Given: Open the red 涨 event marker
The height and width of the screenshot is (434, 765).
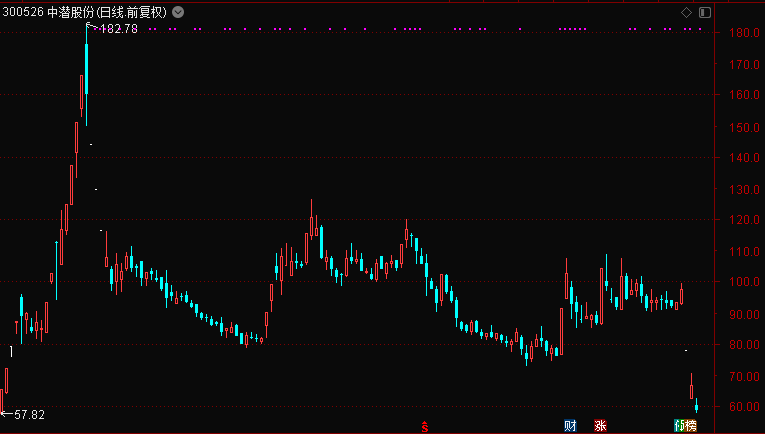Looking at the screenshot, I should pos(600,426).
